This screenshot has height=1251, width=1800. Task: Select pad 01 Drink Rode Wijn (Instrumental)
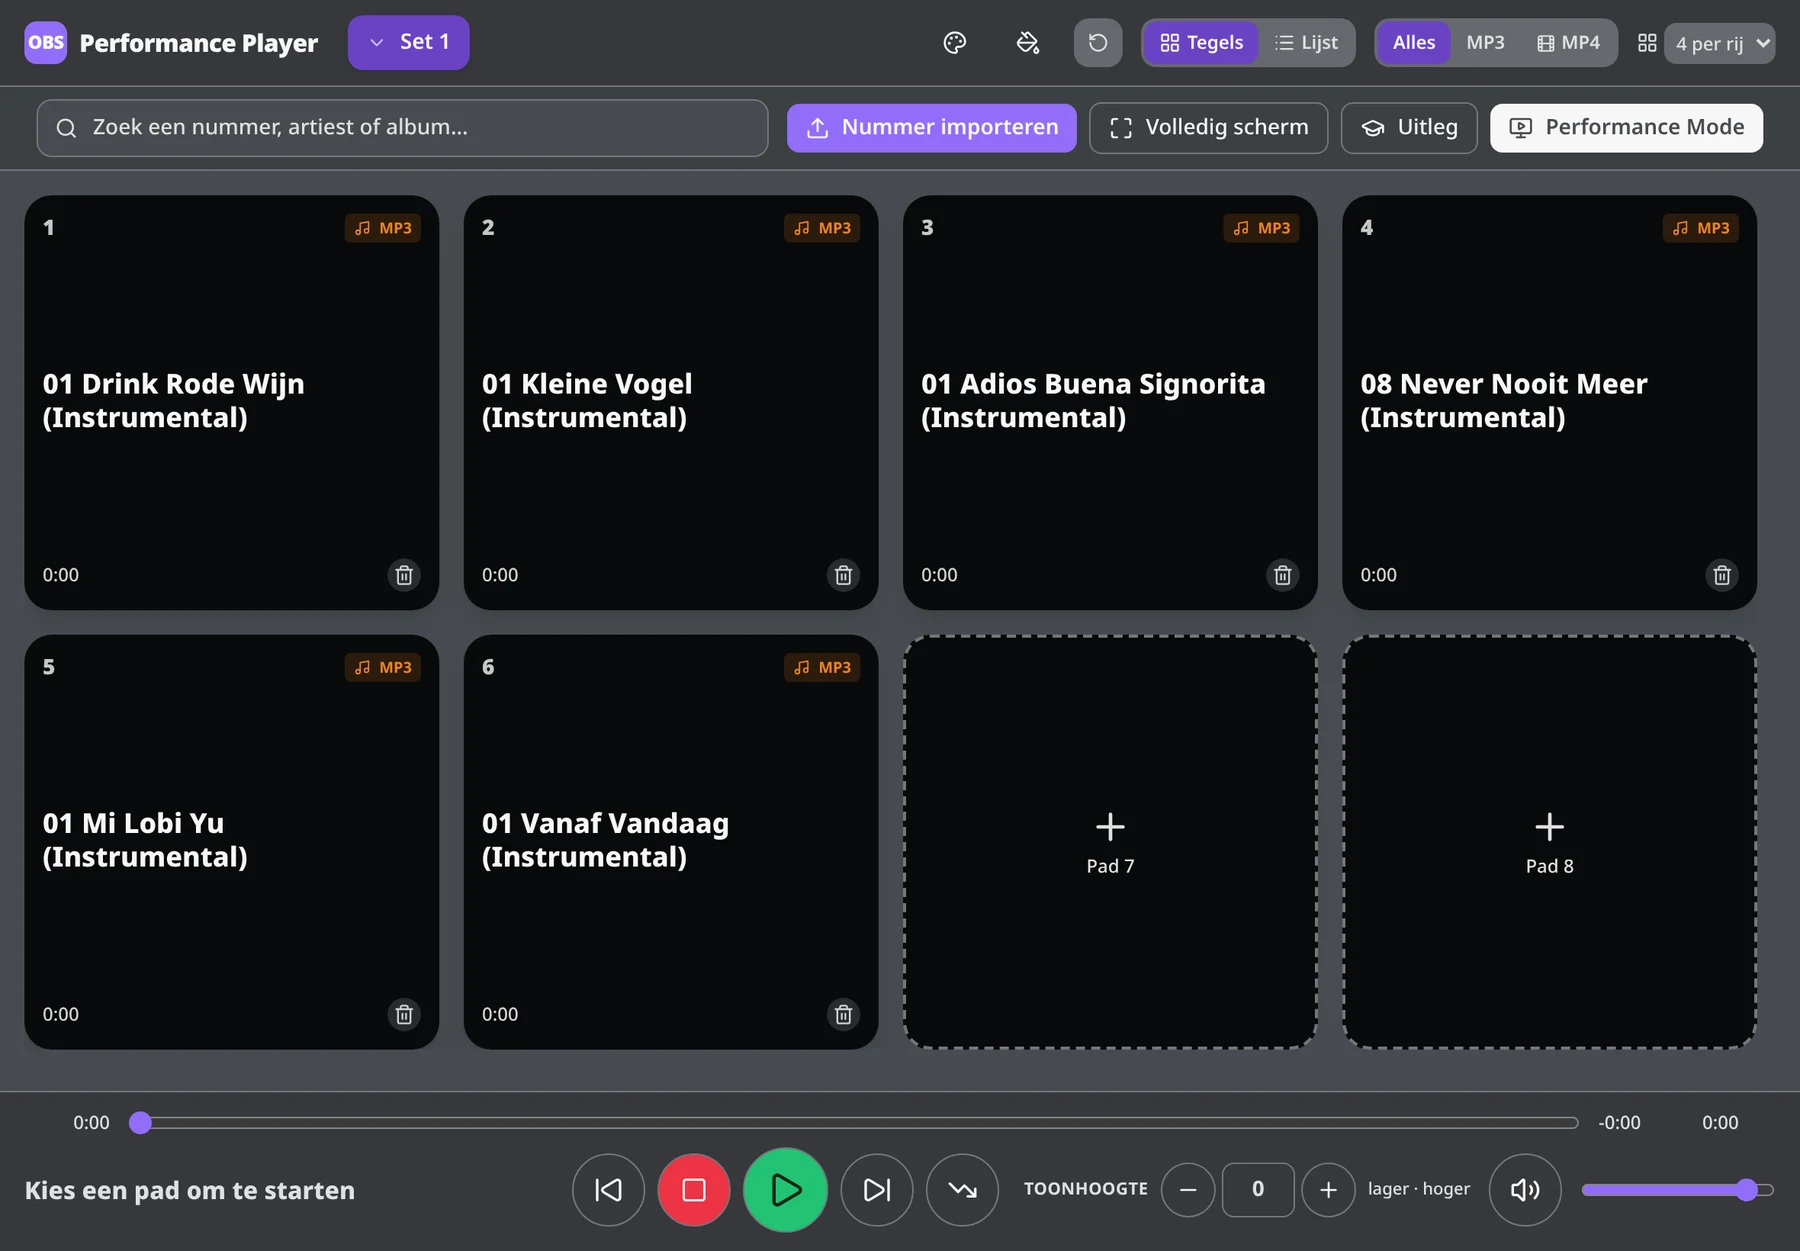231,402
